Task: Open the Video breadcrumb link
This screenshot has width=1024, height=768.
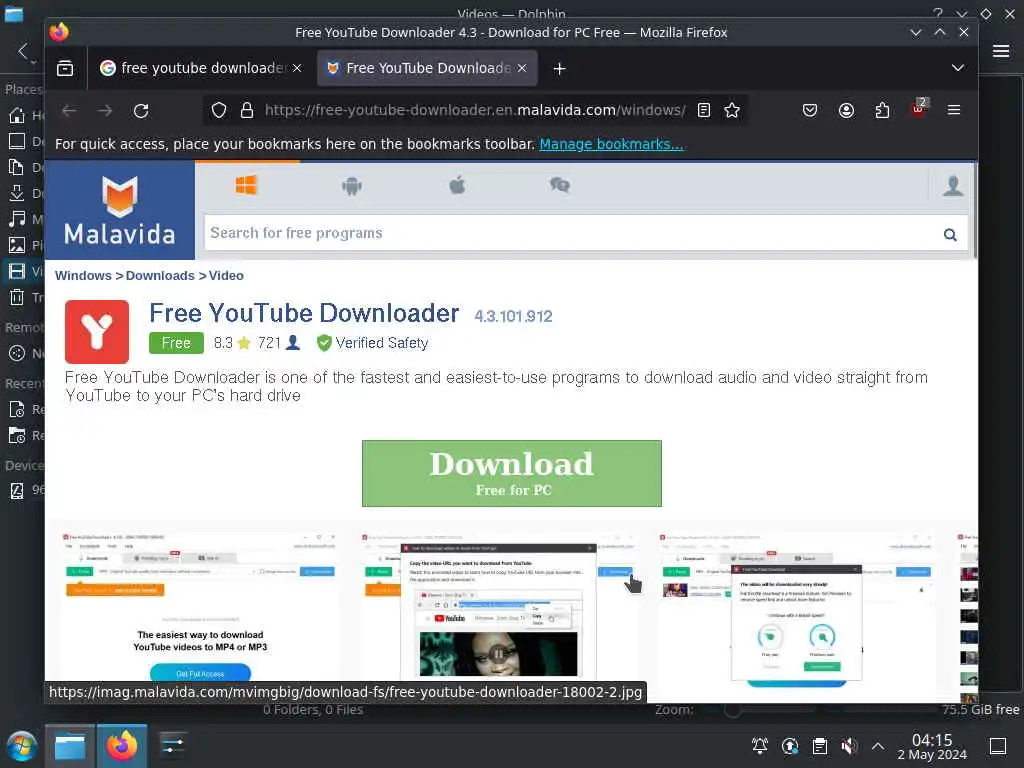Action: coord(226,276)
